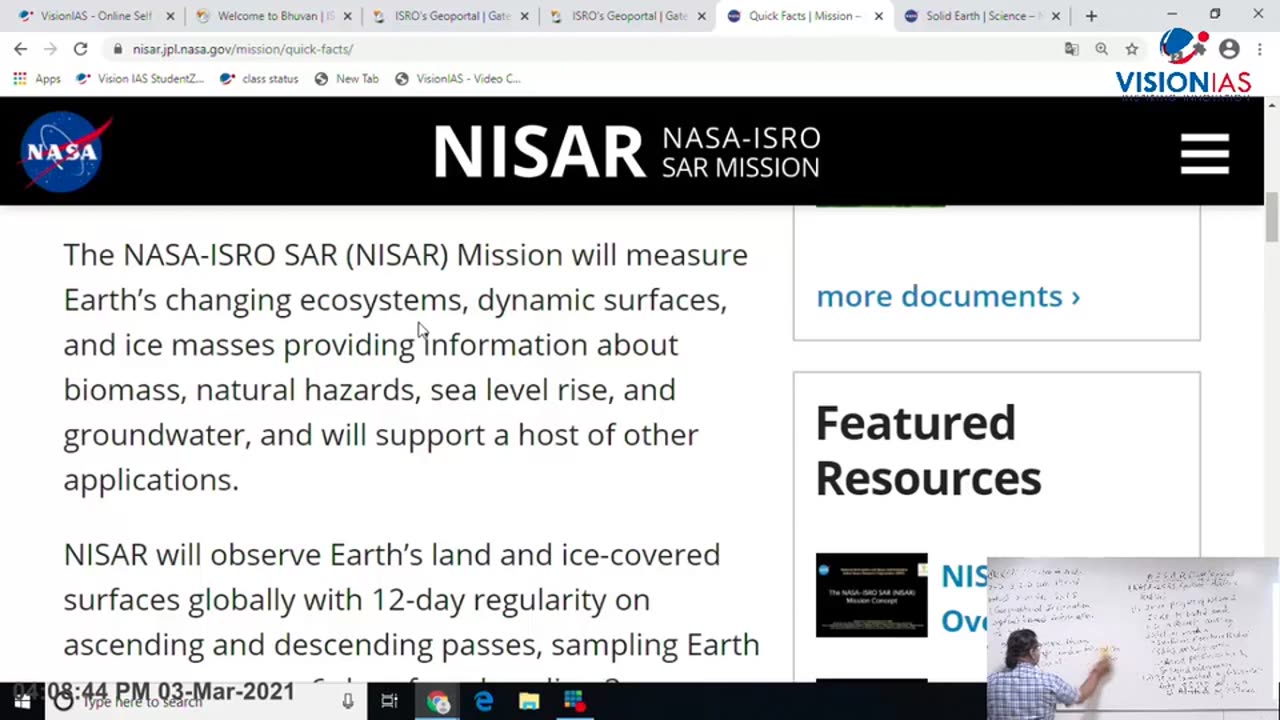1280x720 pixels.
Task: Open Task View in the taskbar
Action: point(389,701)
